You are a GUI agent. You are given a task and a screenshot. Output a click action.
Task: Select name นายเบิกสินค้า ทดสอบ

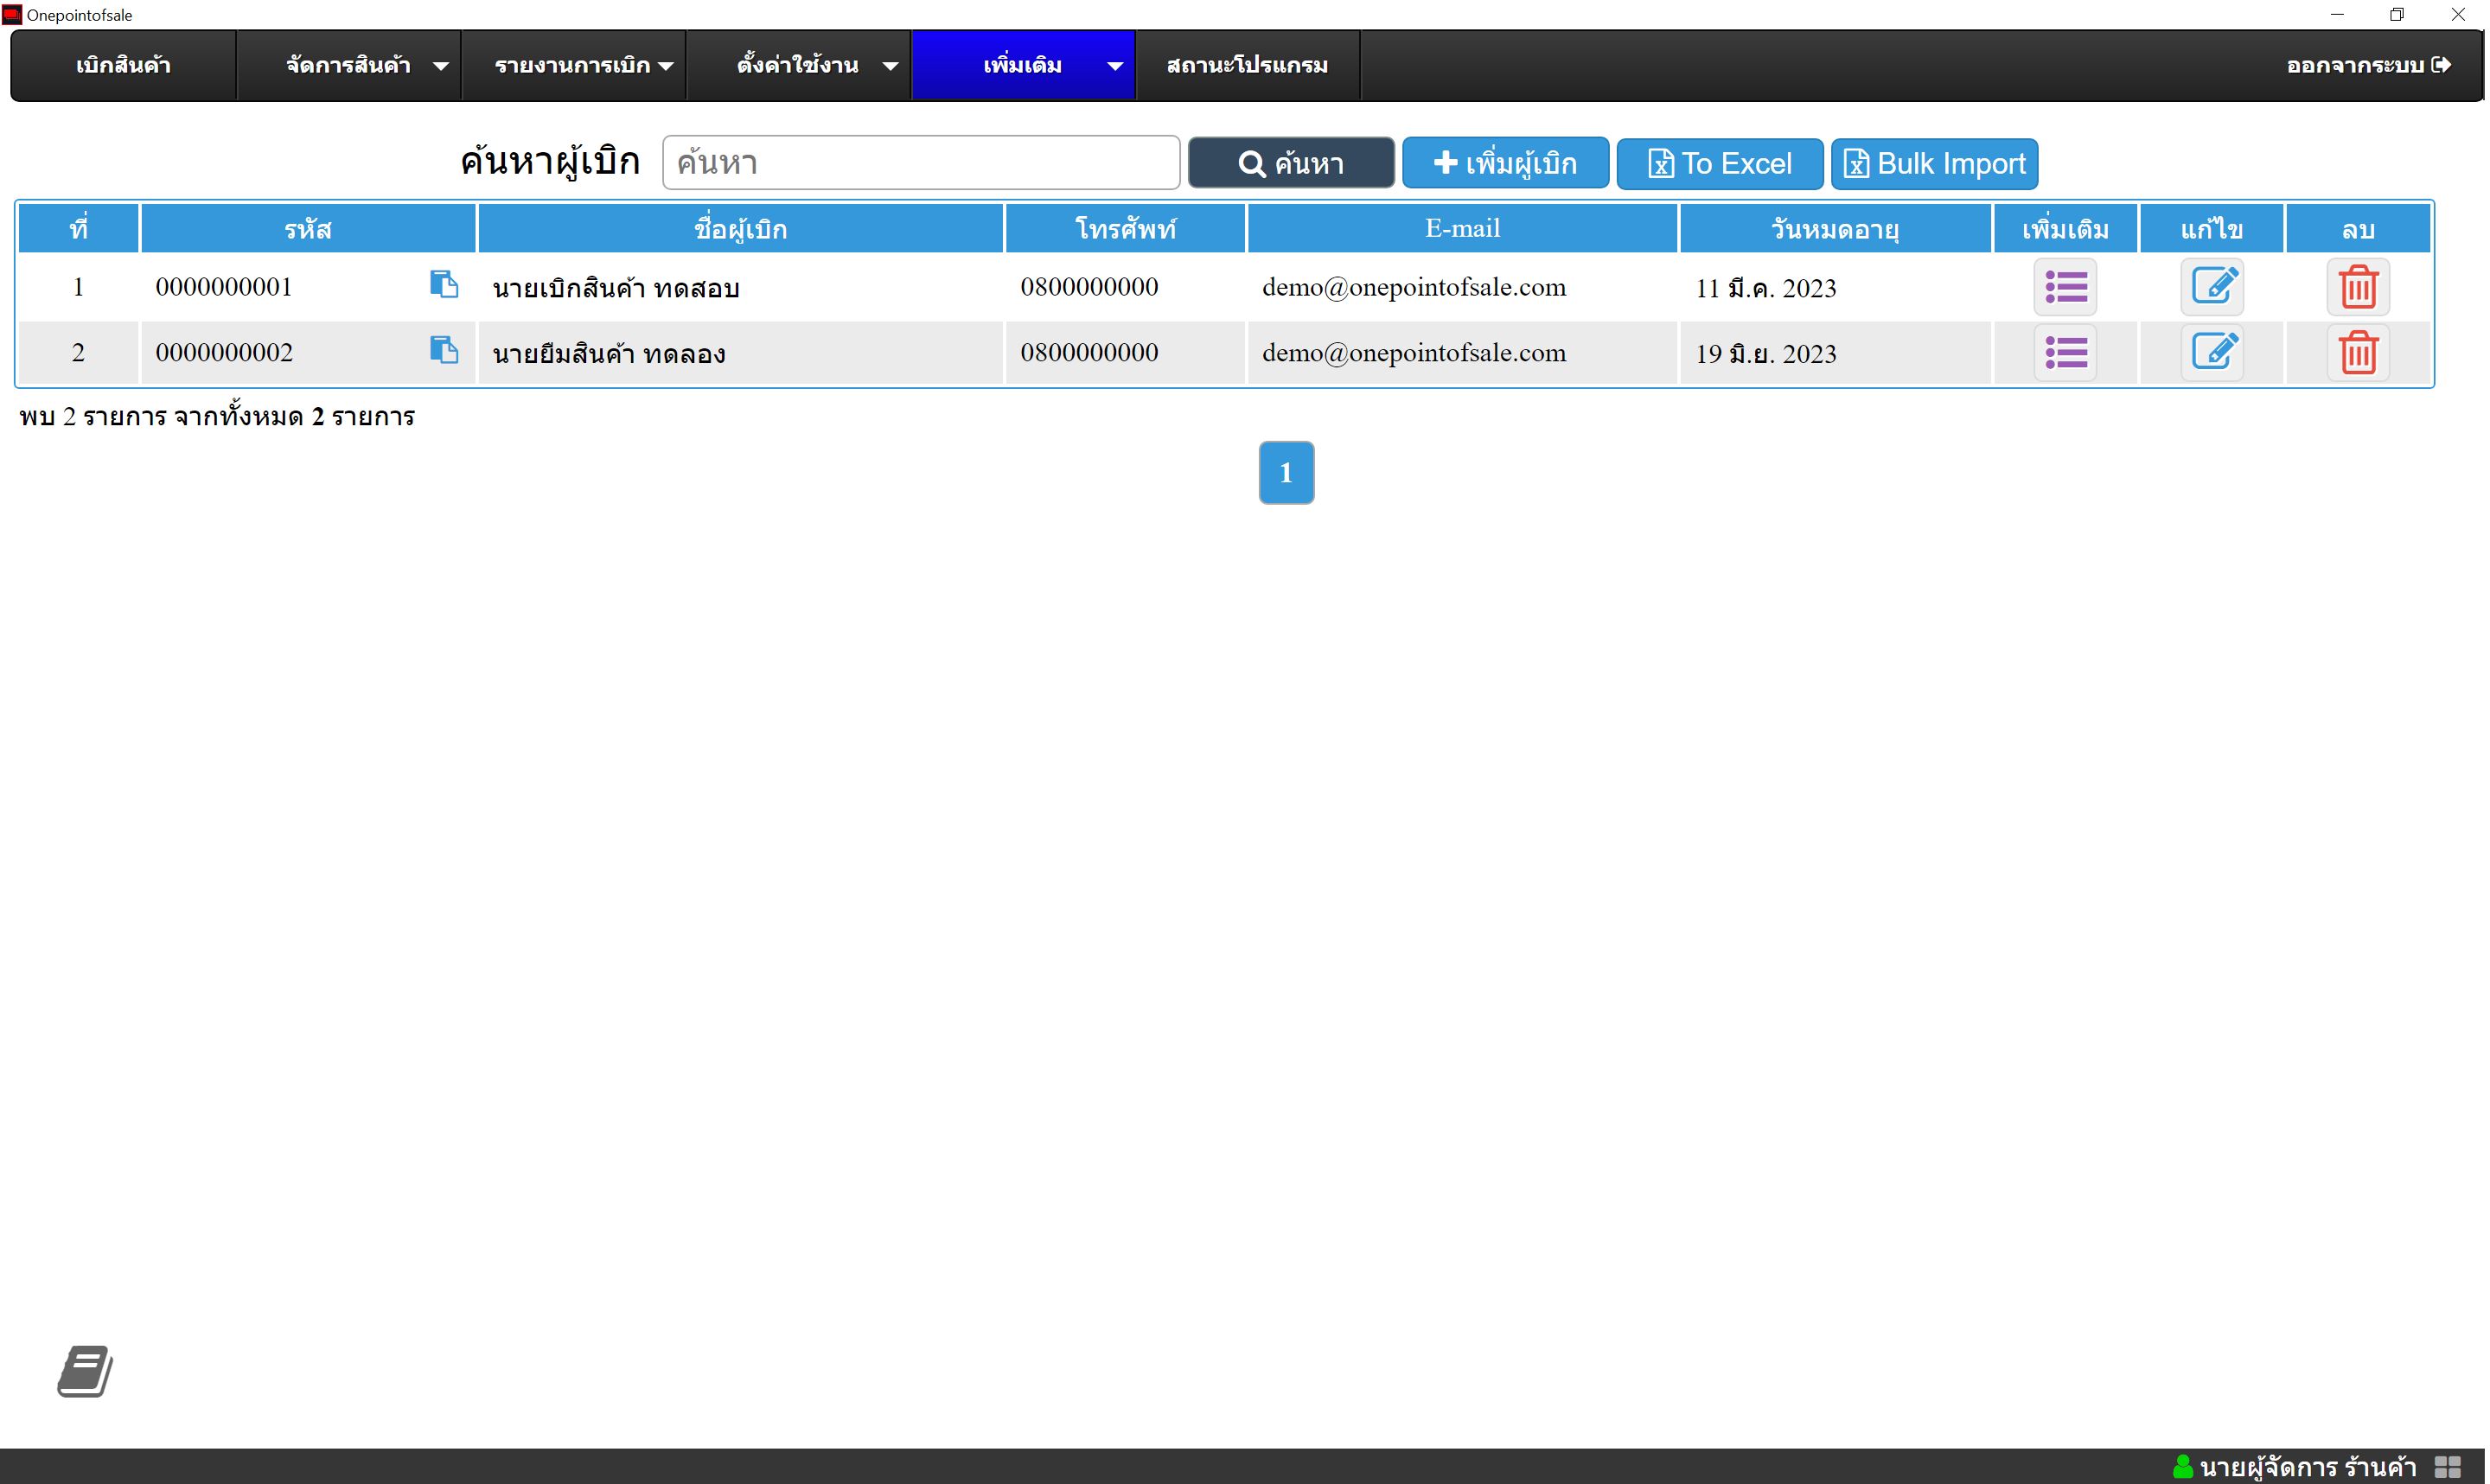[x=616, y=288]
